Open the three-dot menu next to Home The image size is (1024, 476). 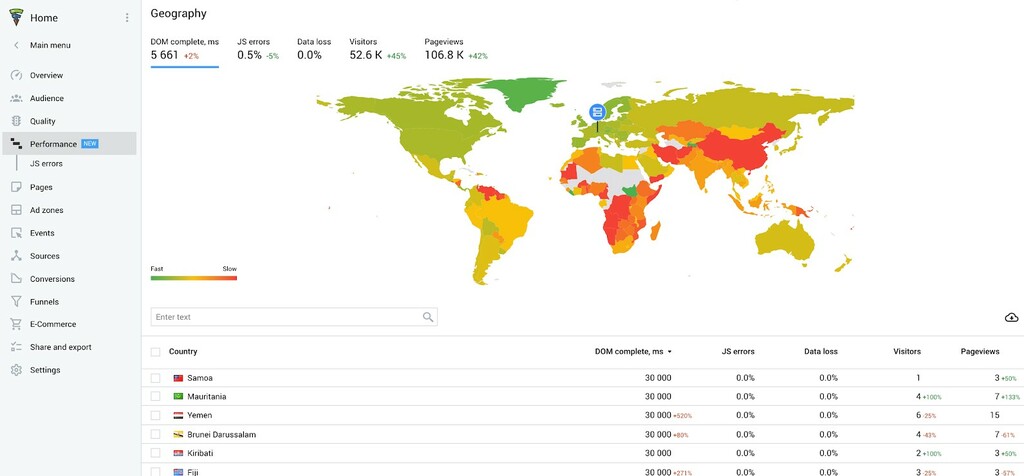127,18
